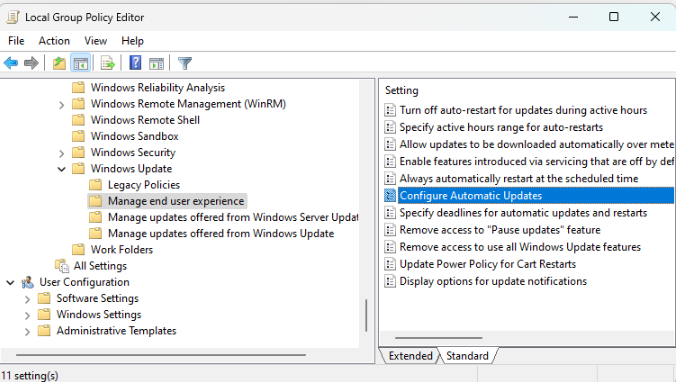Switch to the Standard tab
680x382 pixels.
click(x=467, y=356)
